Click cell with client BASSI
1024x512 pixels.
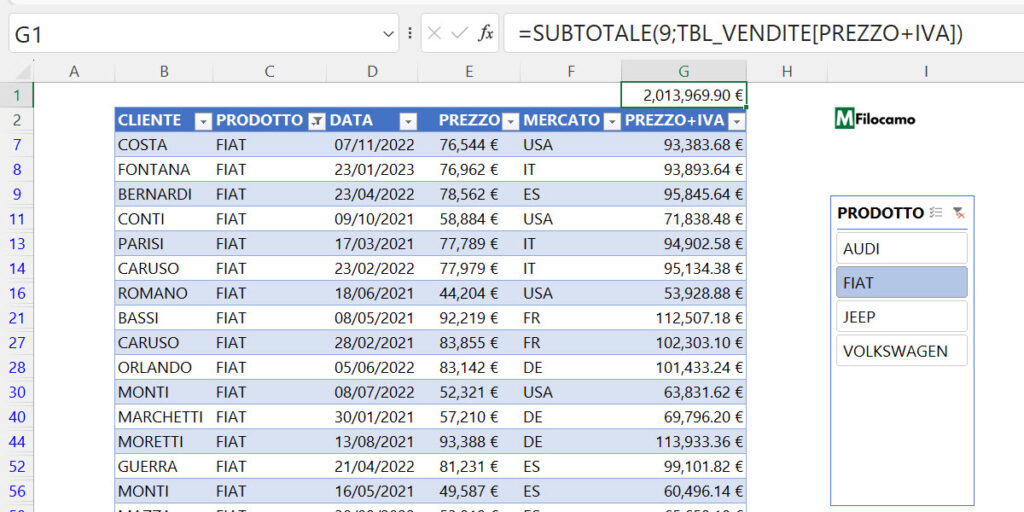click(x=164, y=318)
